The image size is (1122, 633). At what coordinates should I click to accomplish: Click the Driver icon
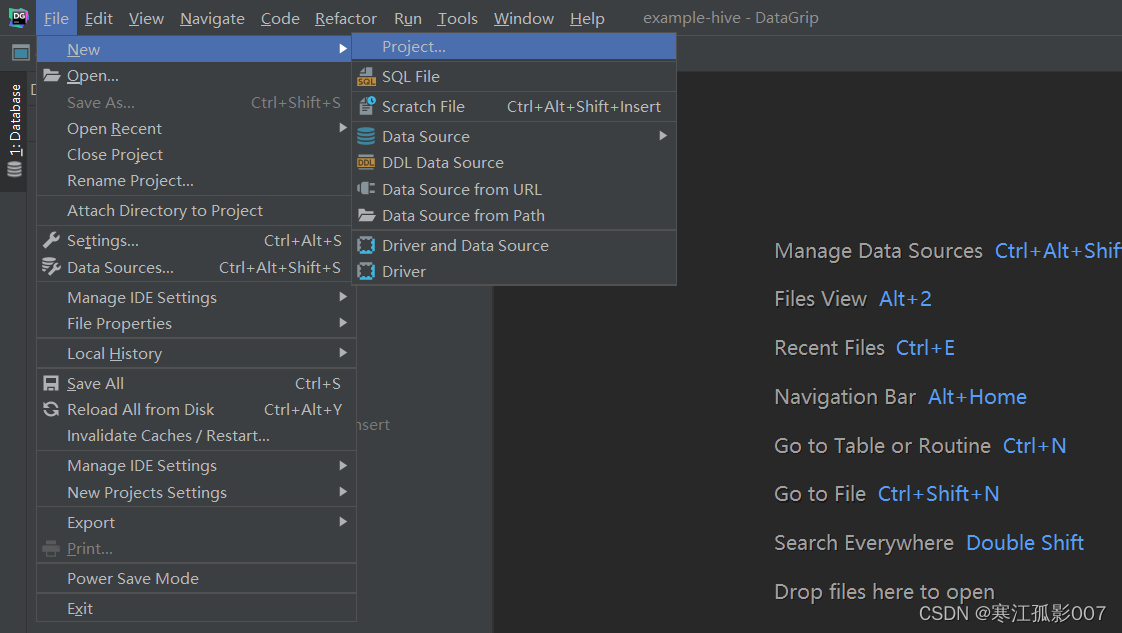(366, 271)
